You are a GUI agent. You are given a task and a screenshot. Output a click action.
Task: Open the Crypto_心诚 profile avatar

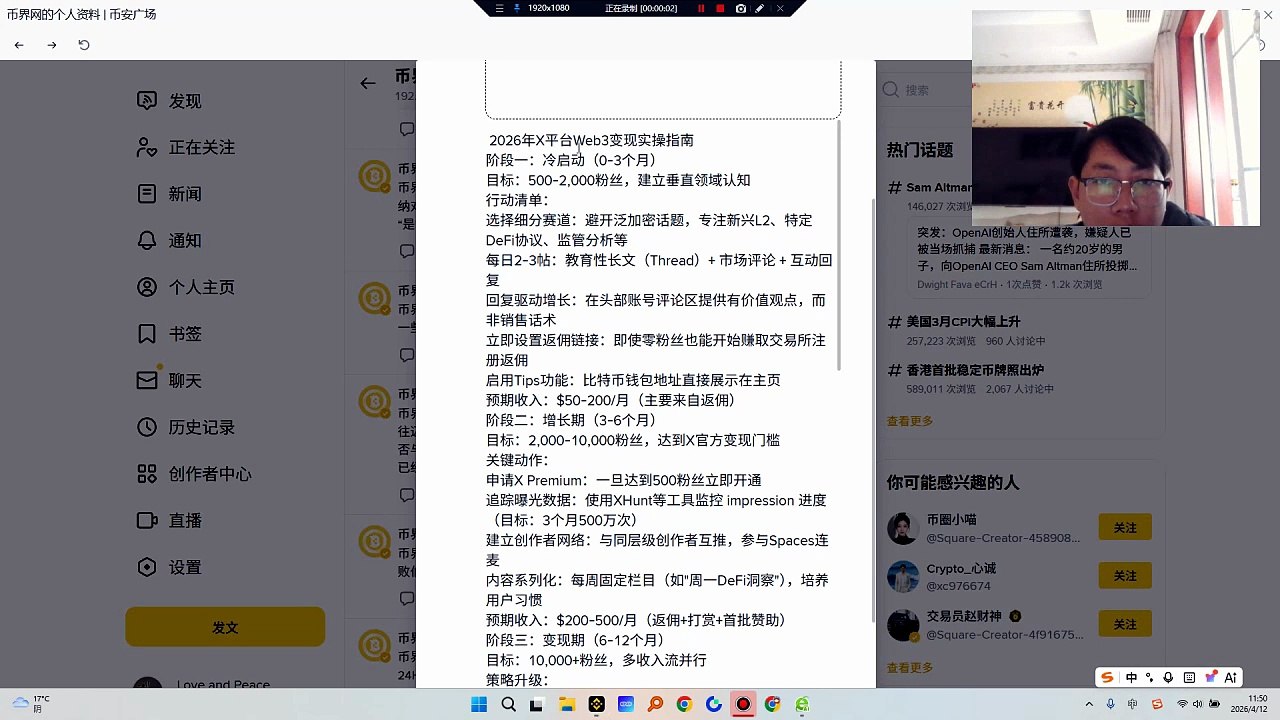click(903, 576)
